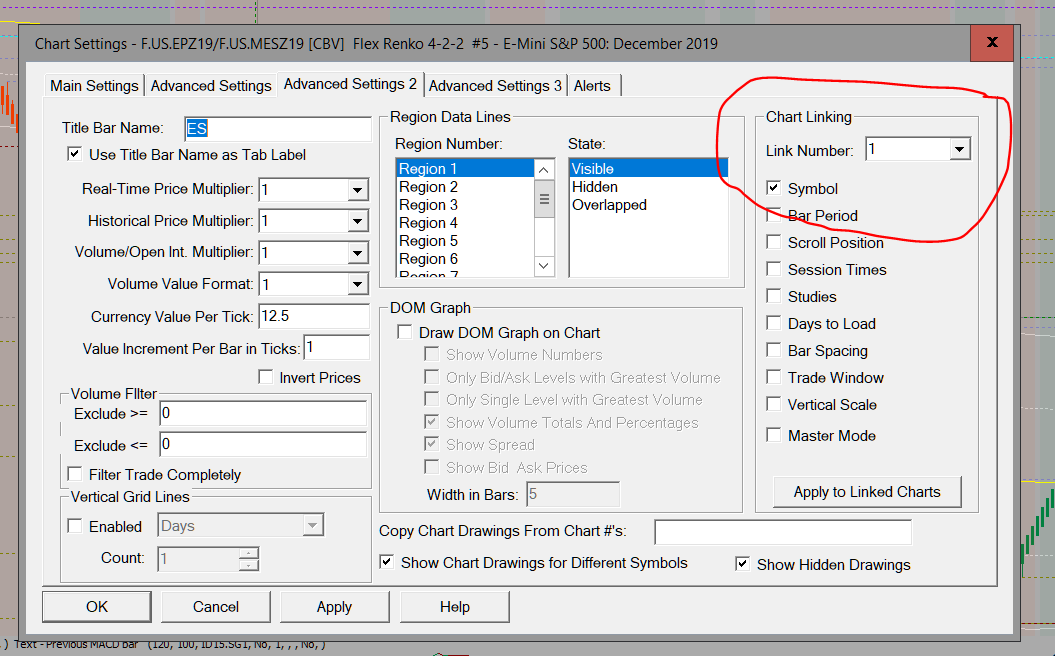Click Copy Chart Drawings From Chart #'s field

click(783, 532)
